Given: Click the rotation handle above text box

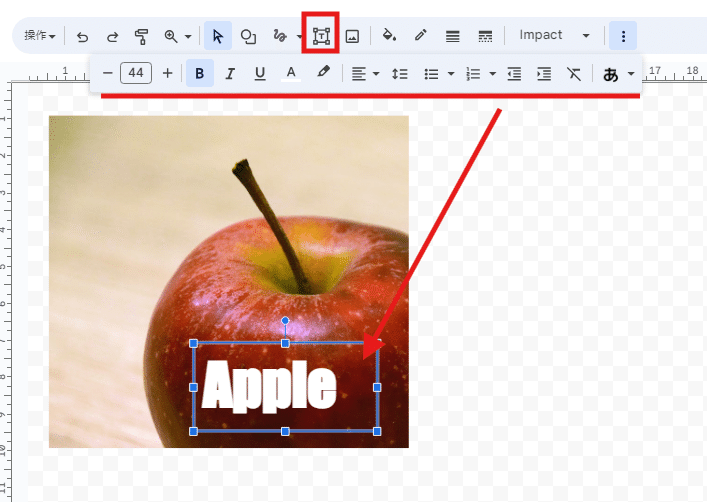Looking at the screenshot, I should [x=285, y=321].
